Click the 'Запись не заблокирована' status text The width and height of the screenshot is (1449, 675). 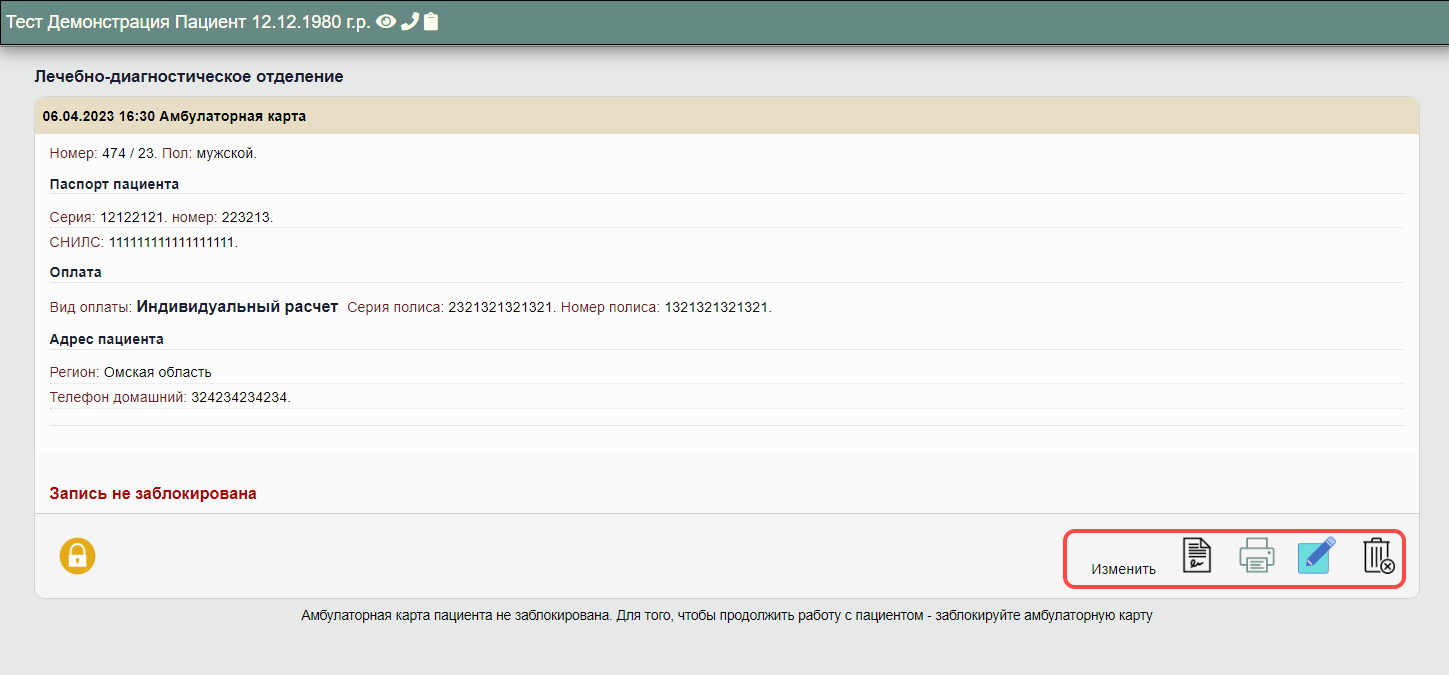tap(153, 493)
